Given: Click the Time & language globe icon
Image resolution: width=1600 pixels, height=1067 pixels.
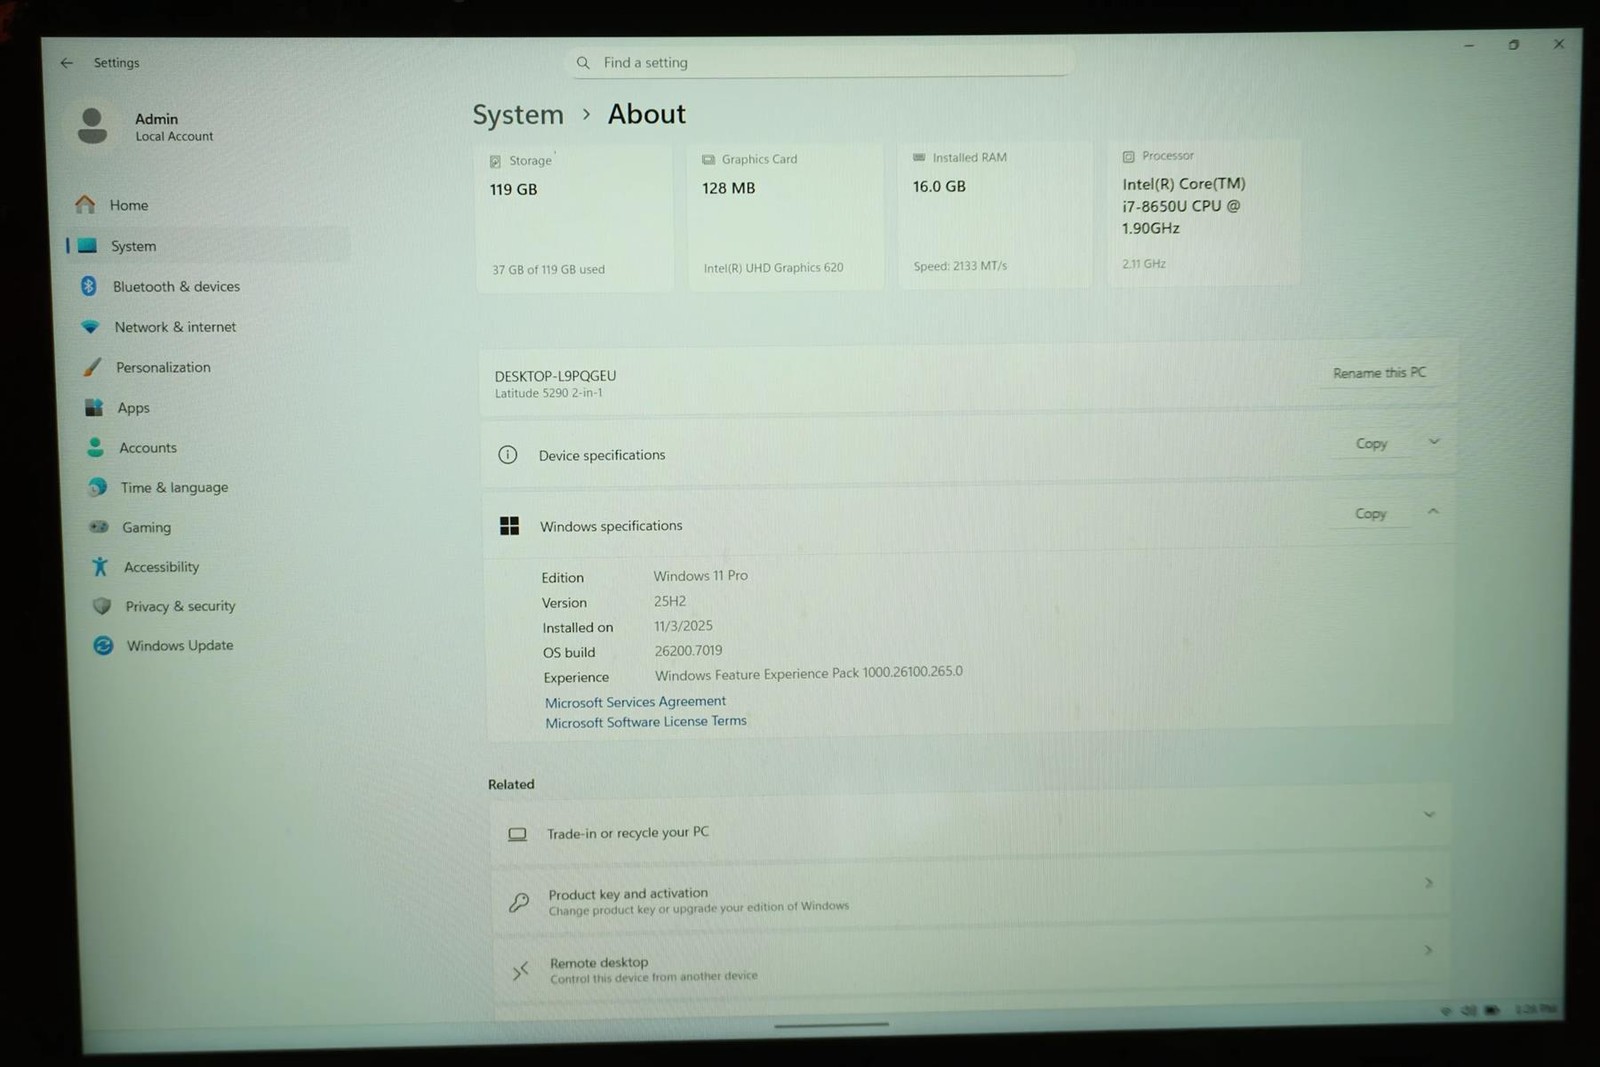Looking at the screenshot, I should [97, 487].
